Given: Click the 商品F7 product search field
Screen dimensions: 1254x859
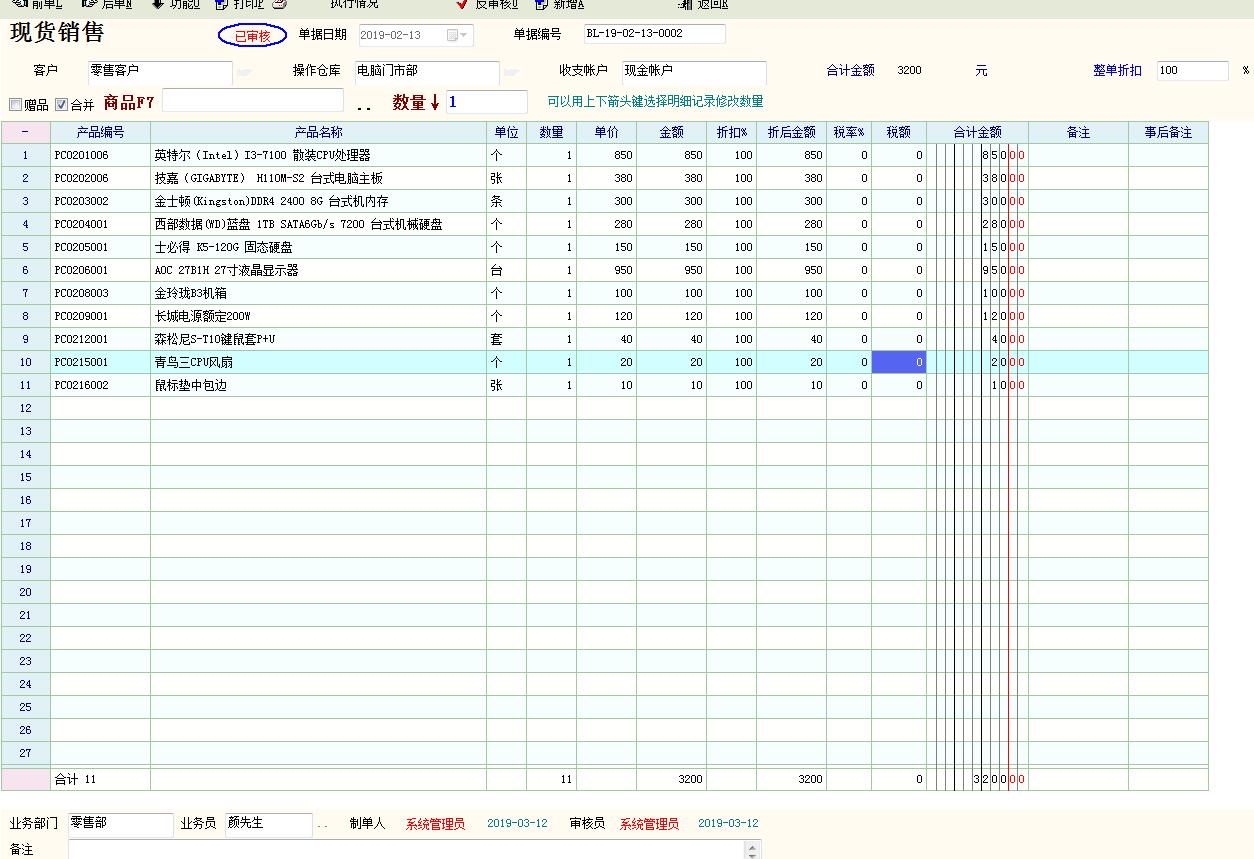Looking at the screenshot, I should [252, 101].
